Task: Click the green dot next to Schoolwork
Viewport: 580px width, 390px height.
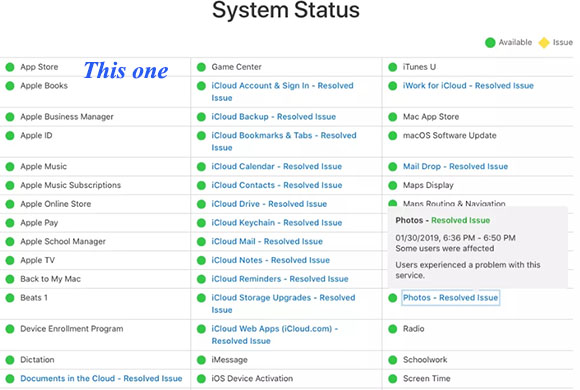Action: tap(392, 360)
